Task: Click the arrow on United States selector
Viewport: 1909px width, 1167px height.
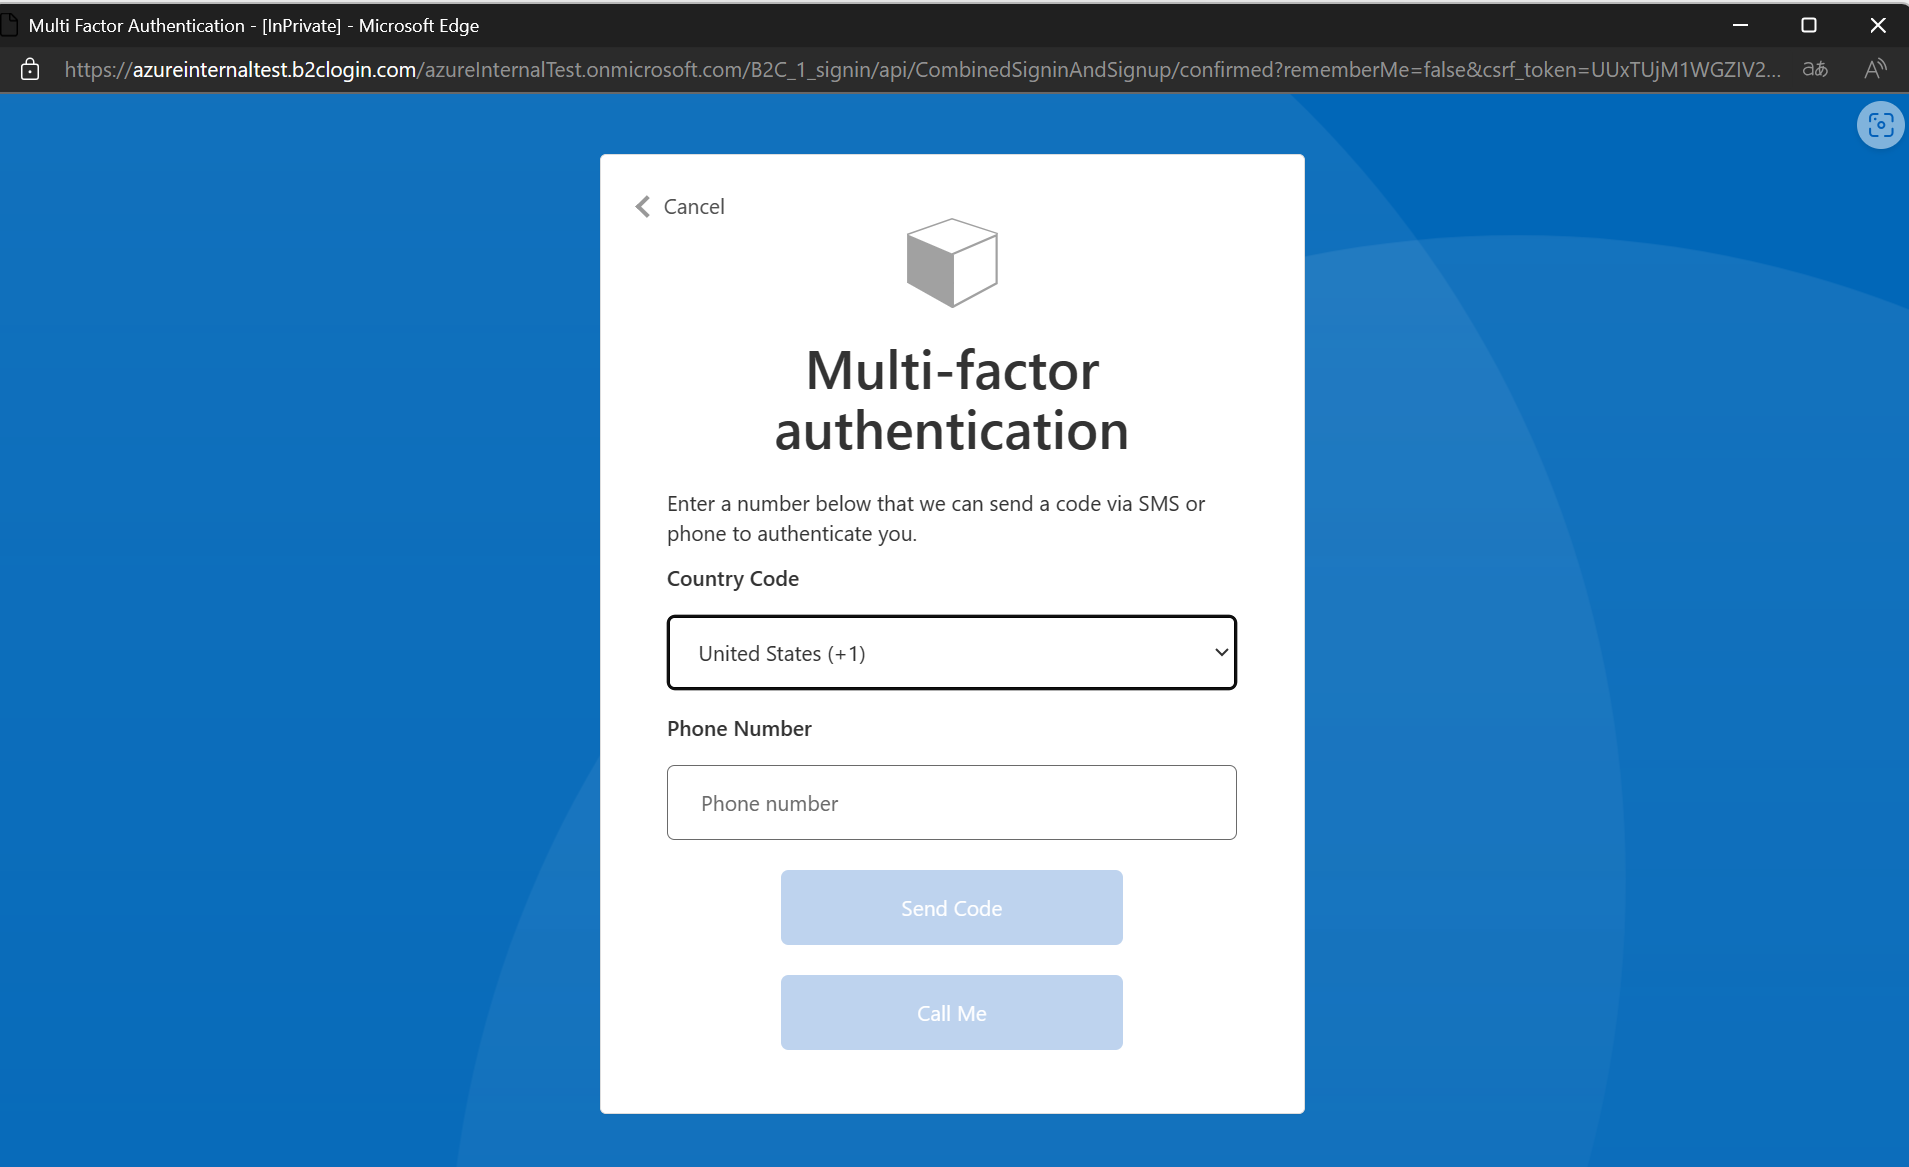Action: pyautogui.click(x=1221, y=653)
